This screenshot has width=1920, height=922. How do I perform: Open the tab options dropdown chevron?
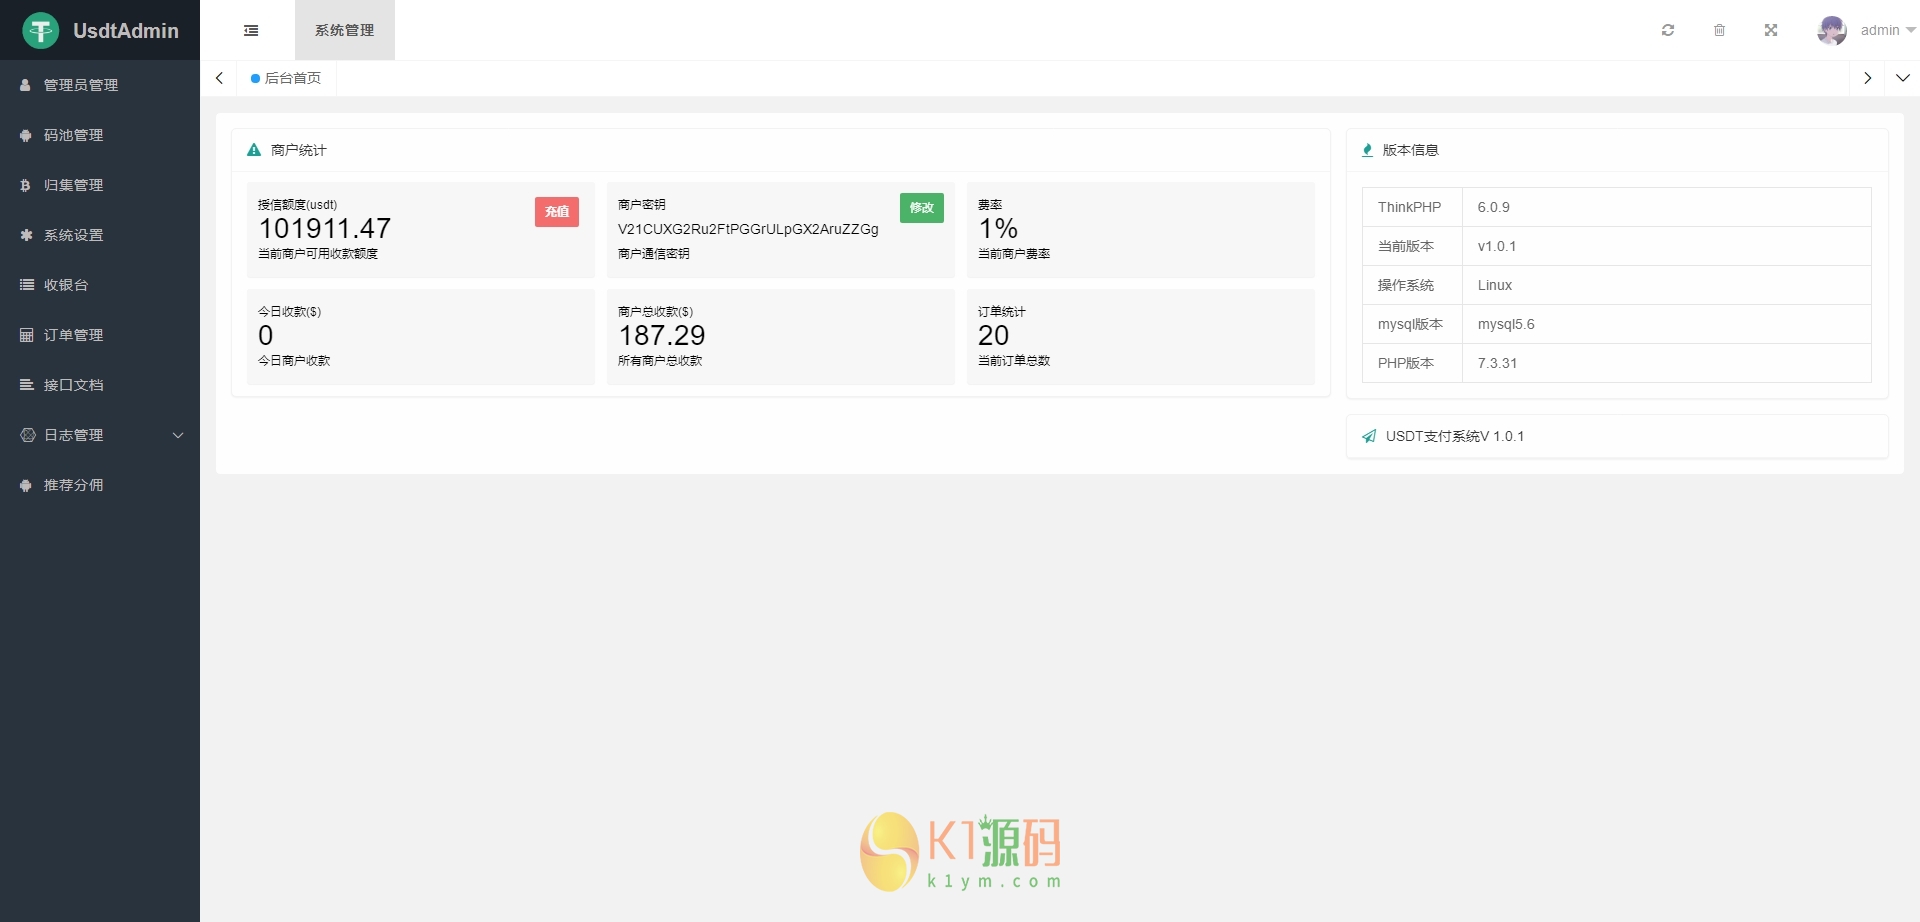pos(1903,79)
